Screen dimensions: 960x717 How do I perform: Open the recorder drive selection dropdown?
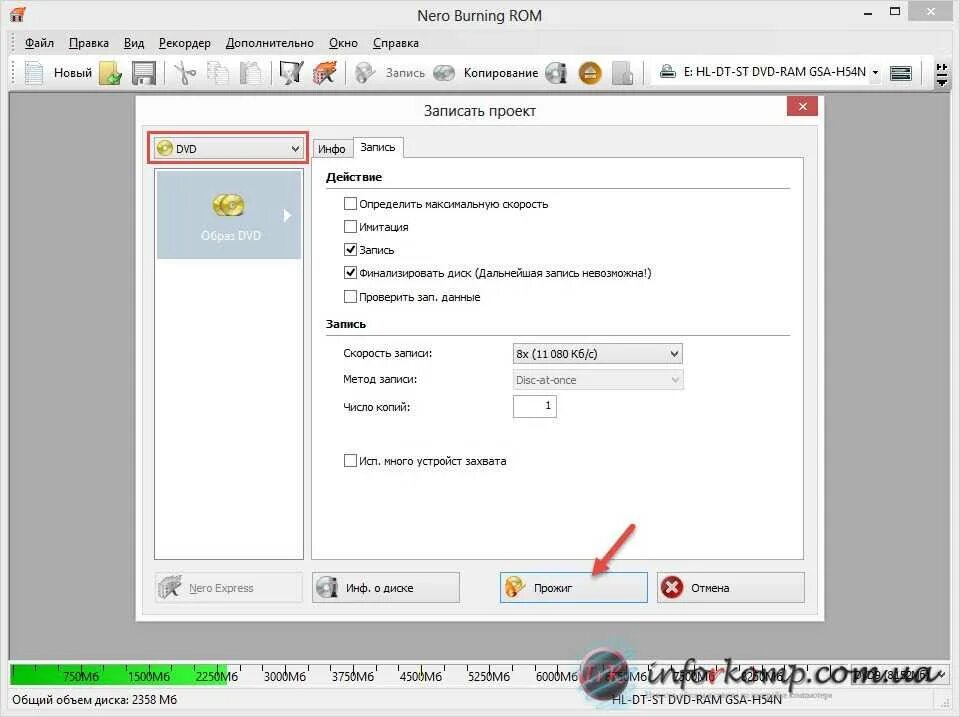pos(876,72)
